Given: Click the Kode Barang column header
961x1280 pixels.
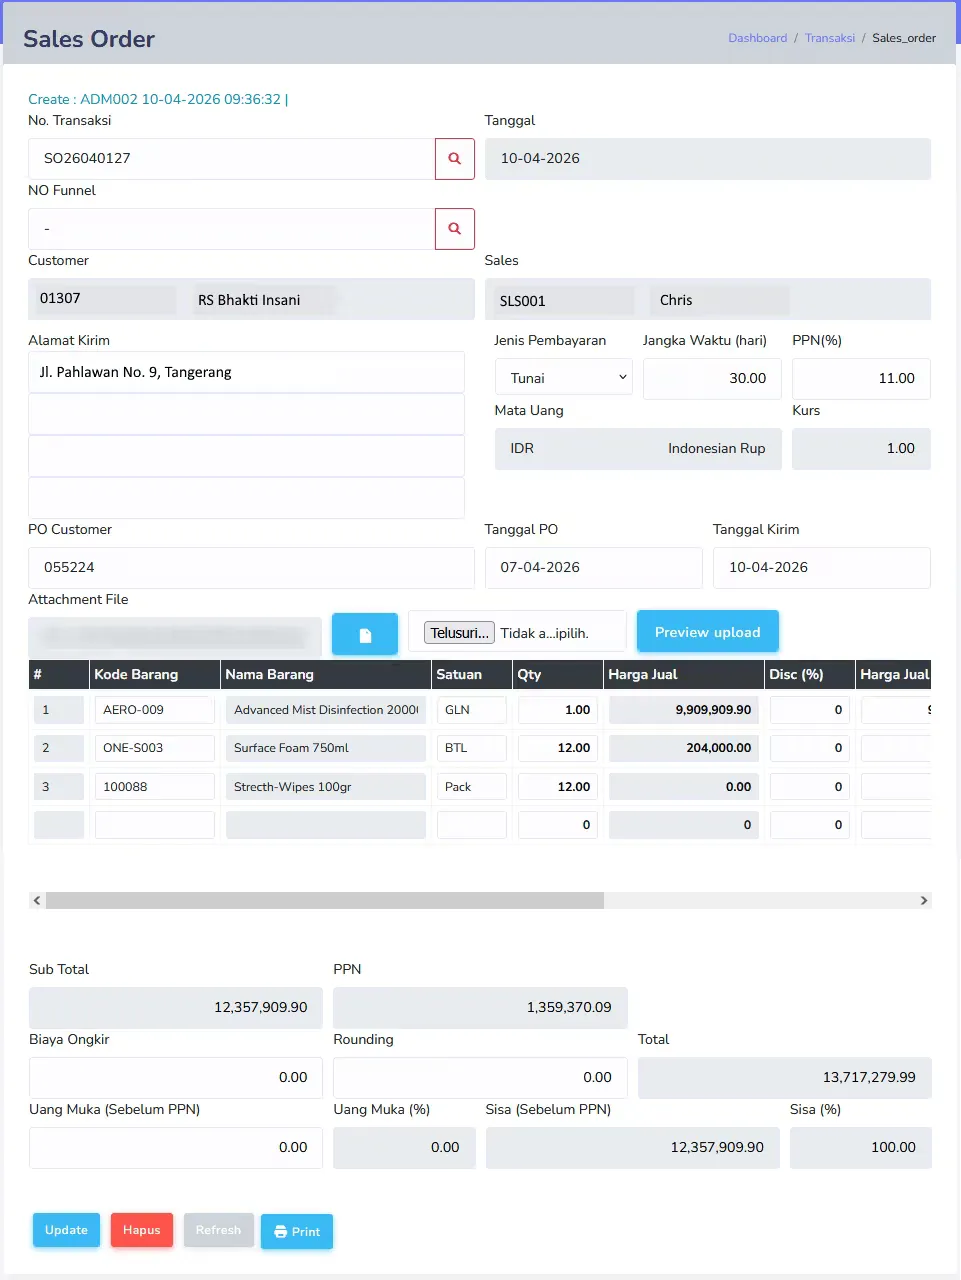Looking at the screenshot, I should 154,674.
